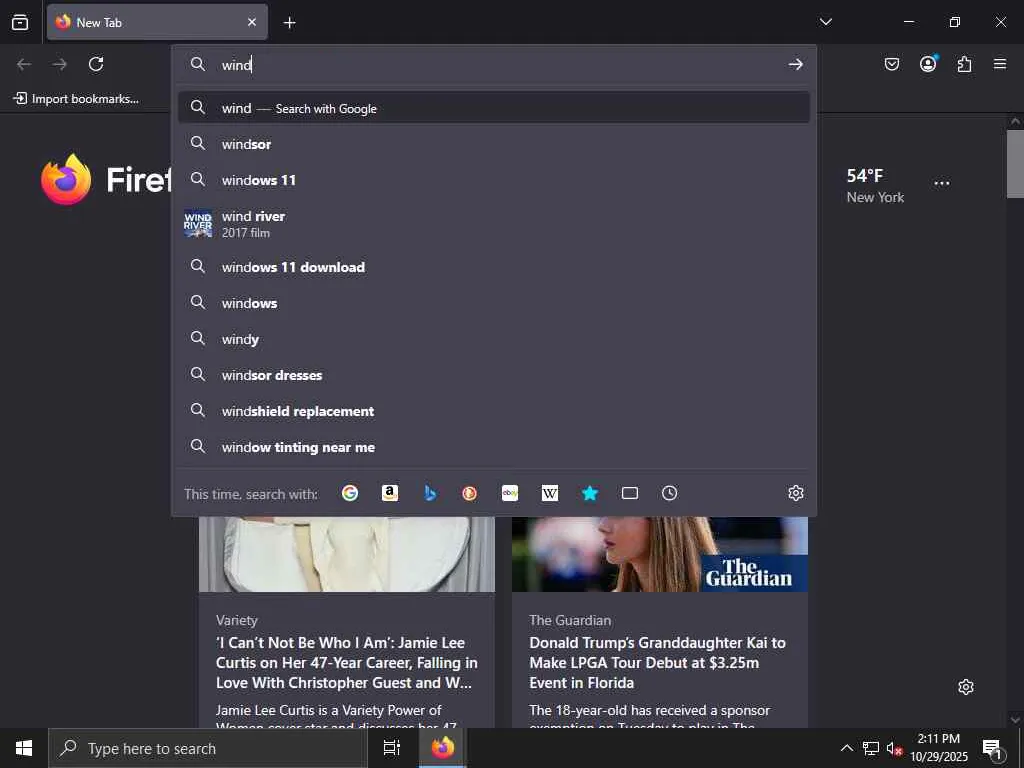Click Import bookmarks in the bookmarks toolbar

(76, 99)
